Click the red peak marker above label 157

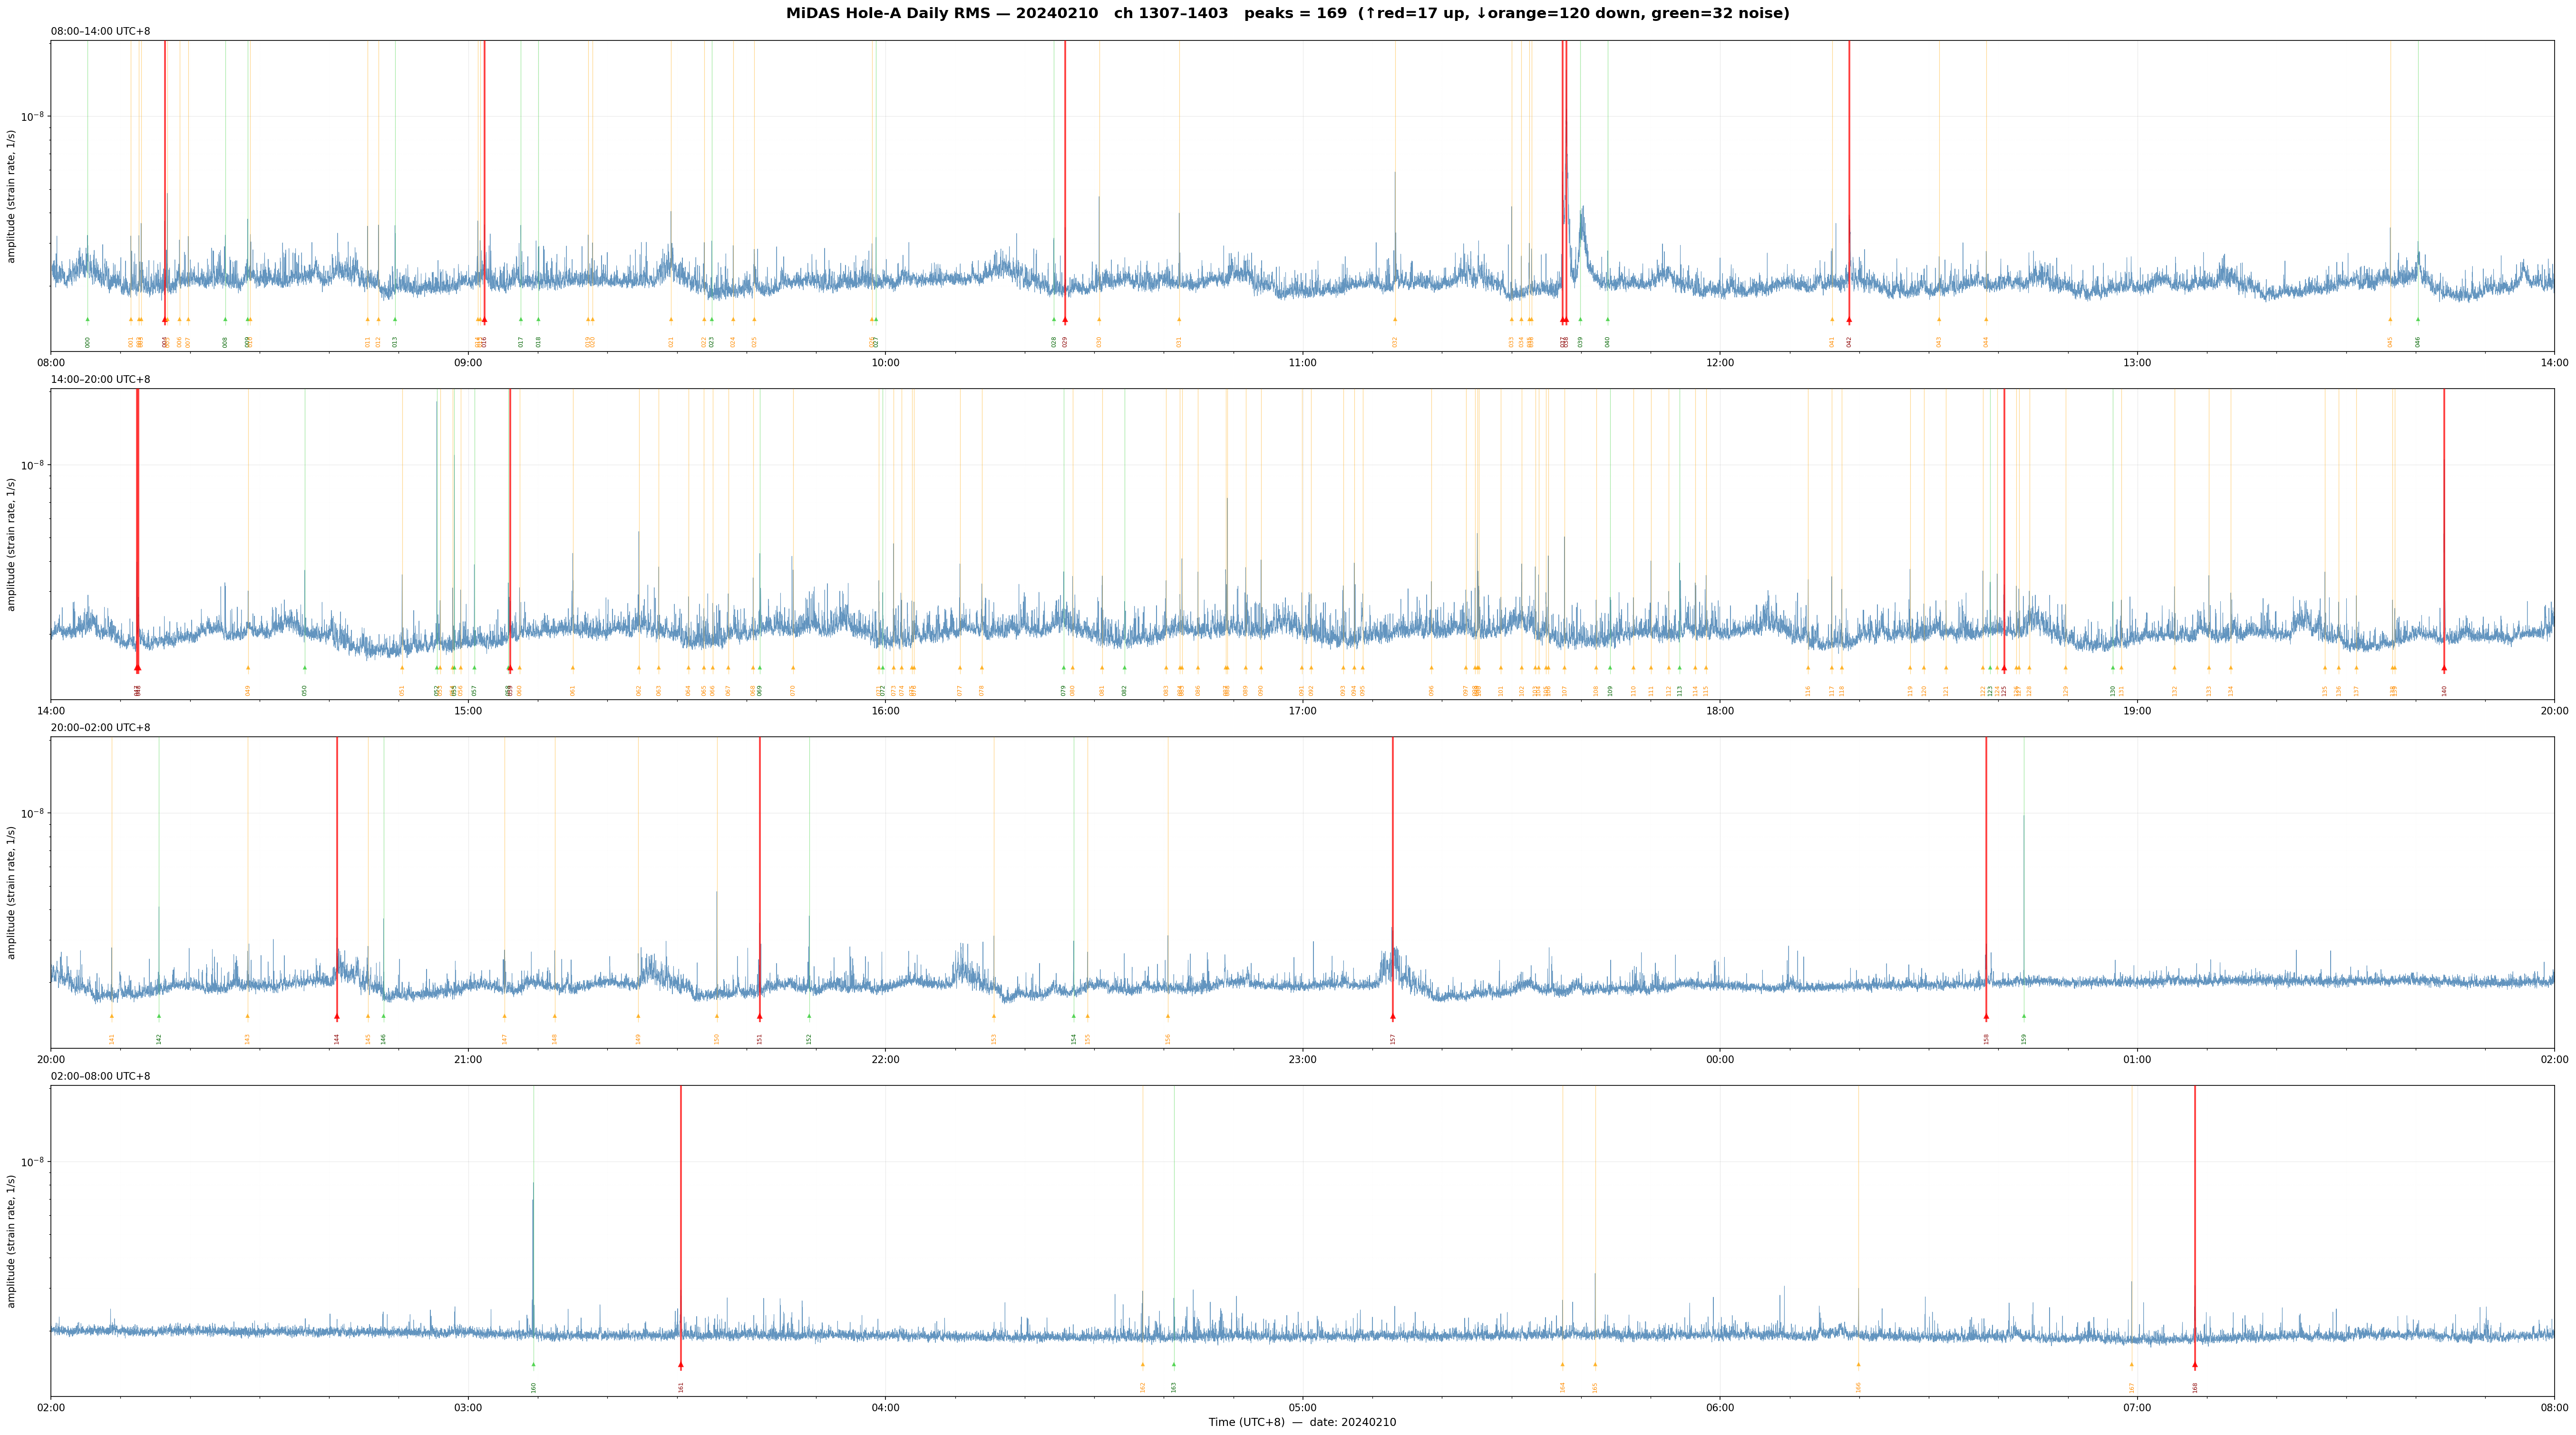[x=1393, y=1016]
